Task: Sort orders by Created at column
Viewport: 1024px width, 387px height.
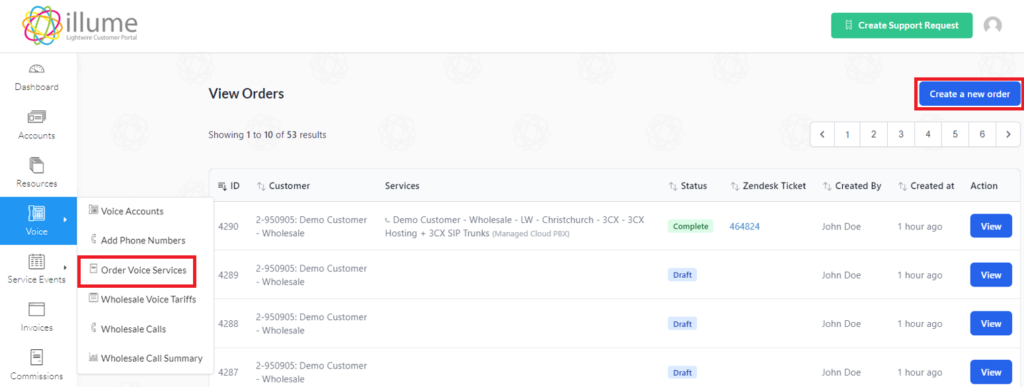Action: pos(926,186)
